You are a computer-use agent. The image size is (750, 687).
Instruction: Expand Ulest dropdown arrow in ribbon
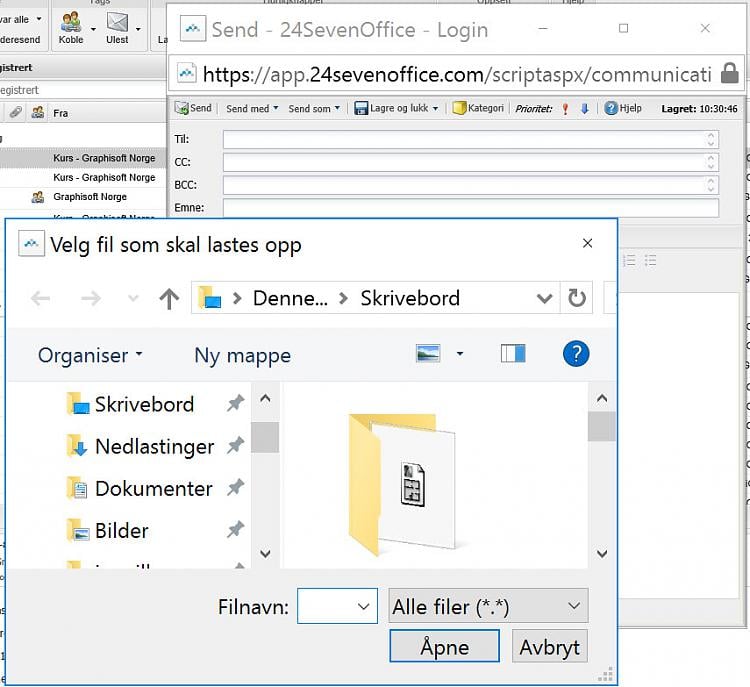[x=138, y=29]
